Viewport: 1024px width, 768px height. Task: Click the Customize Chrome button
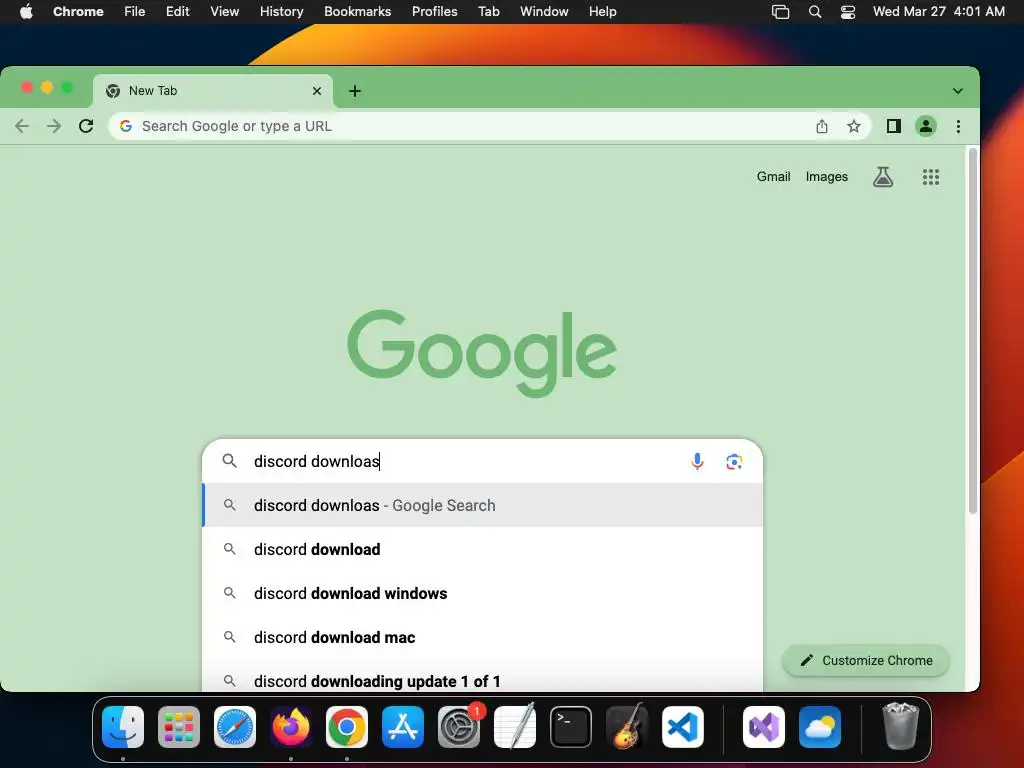pyautogui.click(x=865, y=660)
